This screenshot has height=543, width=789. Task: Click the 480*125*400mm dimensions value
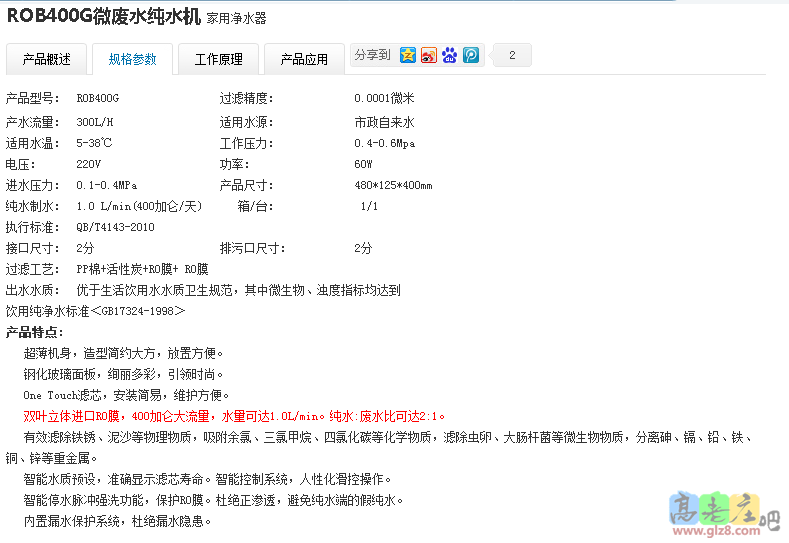(x=393, y=185)
